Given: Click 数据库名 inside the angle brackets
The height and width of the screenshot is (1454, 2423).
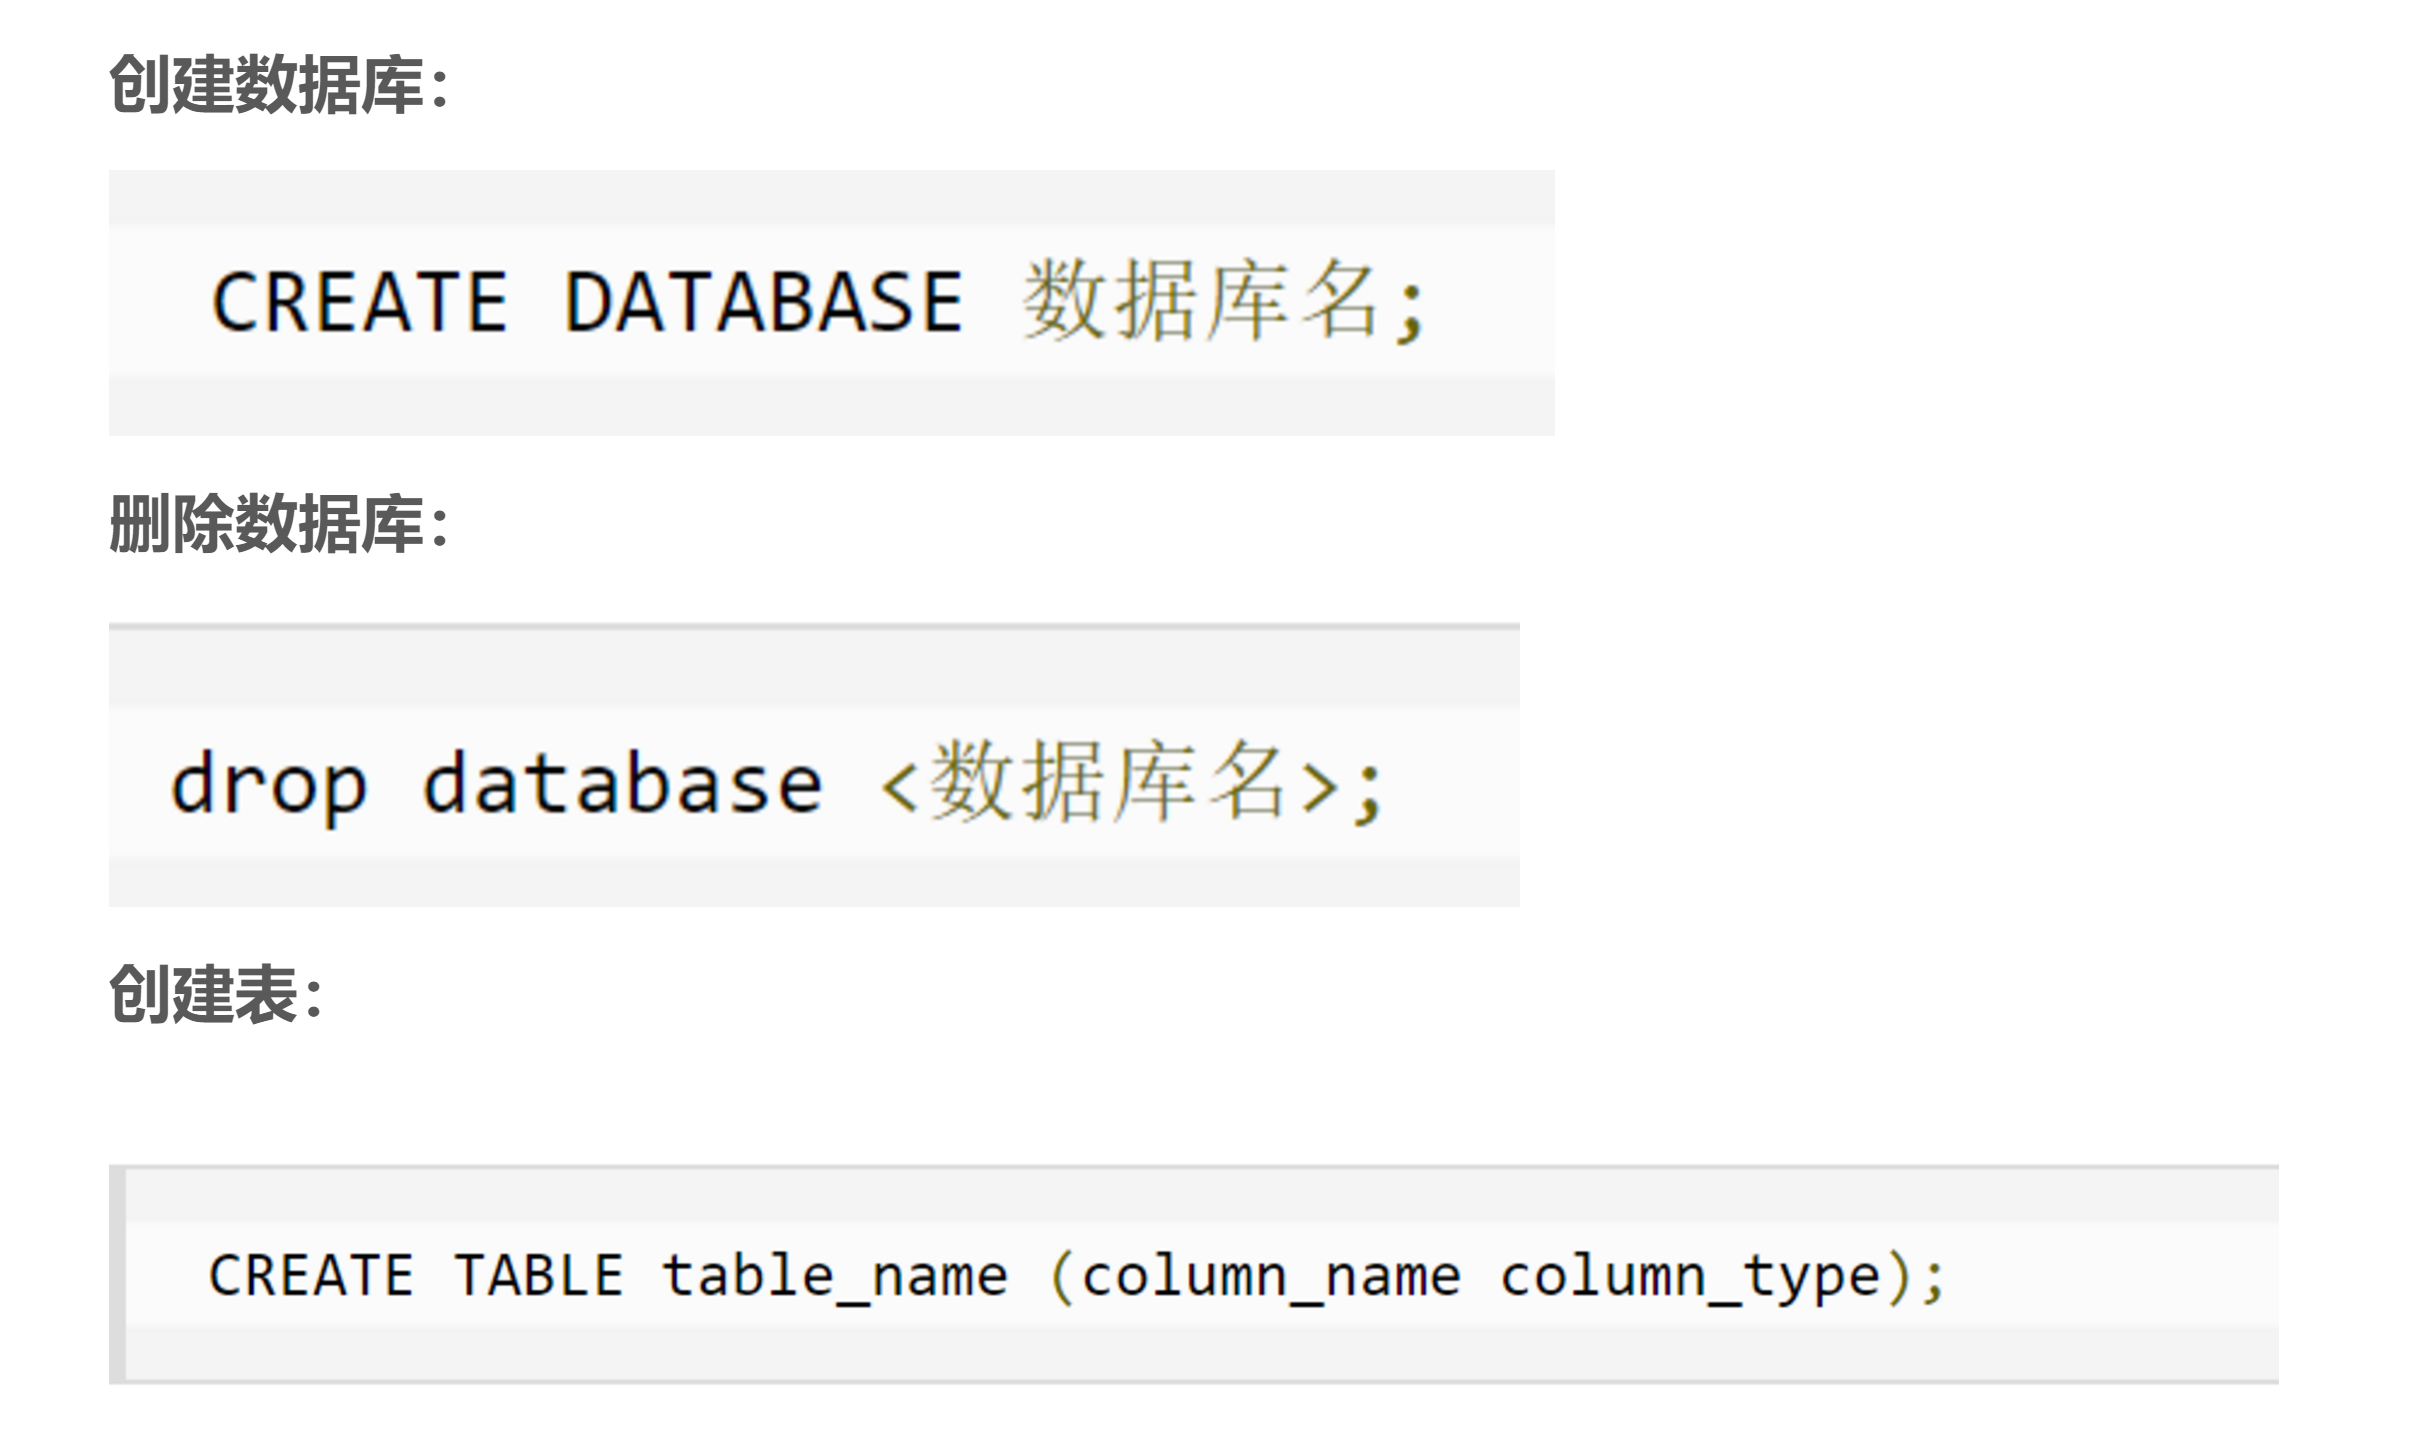Looking at the screenshot, I should coord(1108,782).
